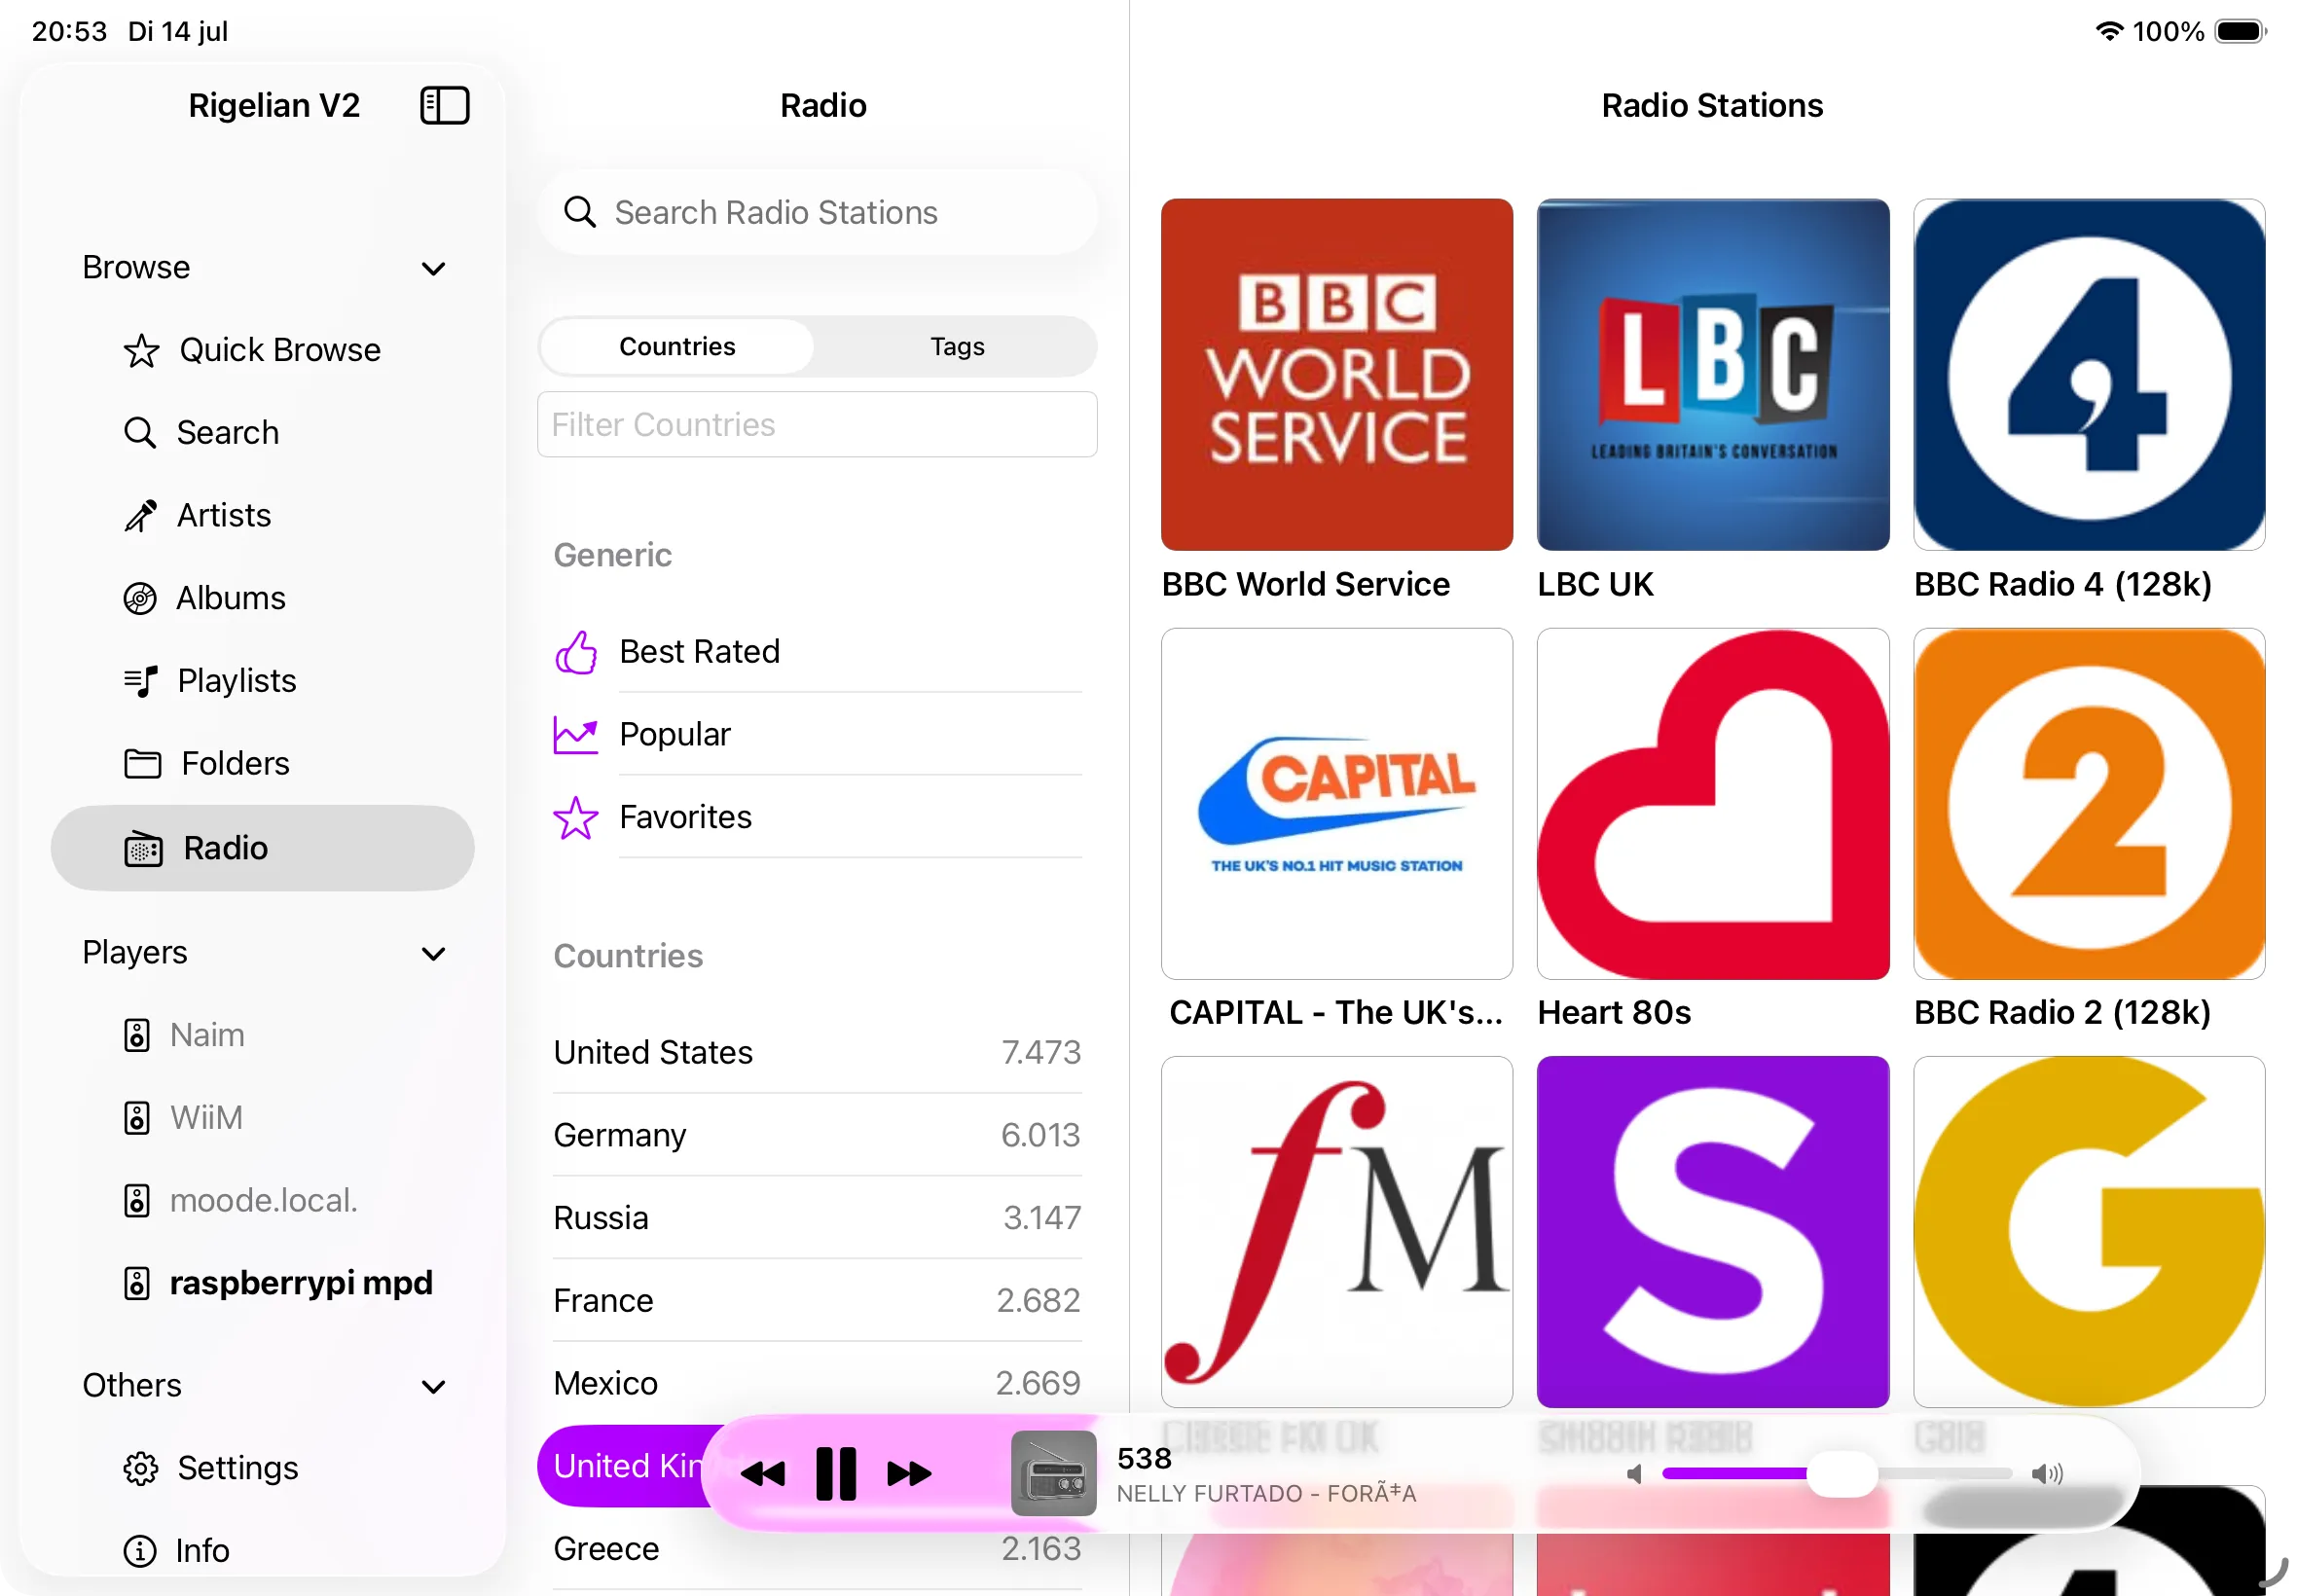Image resolution: width=2297 pixels, height=1596 pixels.
Task: Collapse the Players section
Action: pos(433,954)
